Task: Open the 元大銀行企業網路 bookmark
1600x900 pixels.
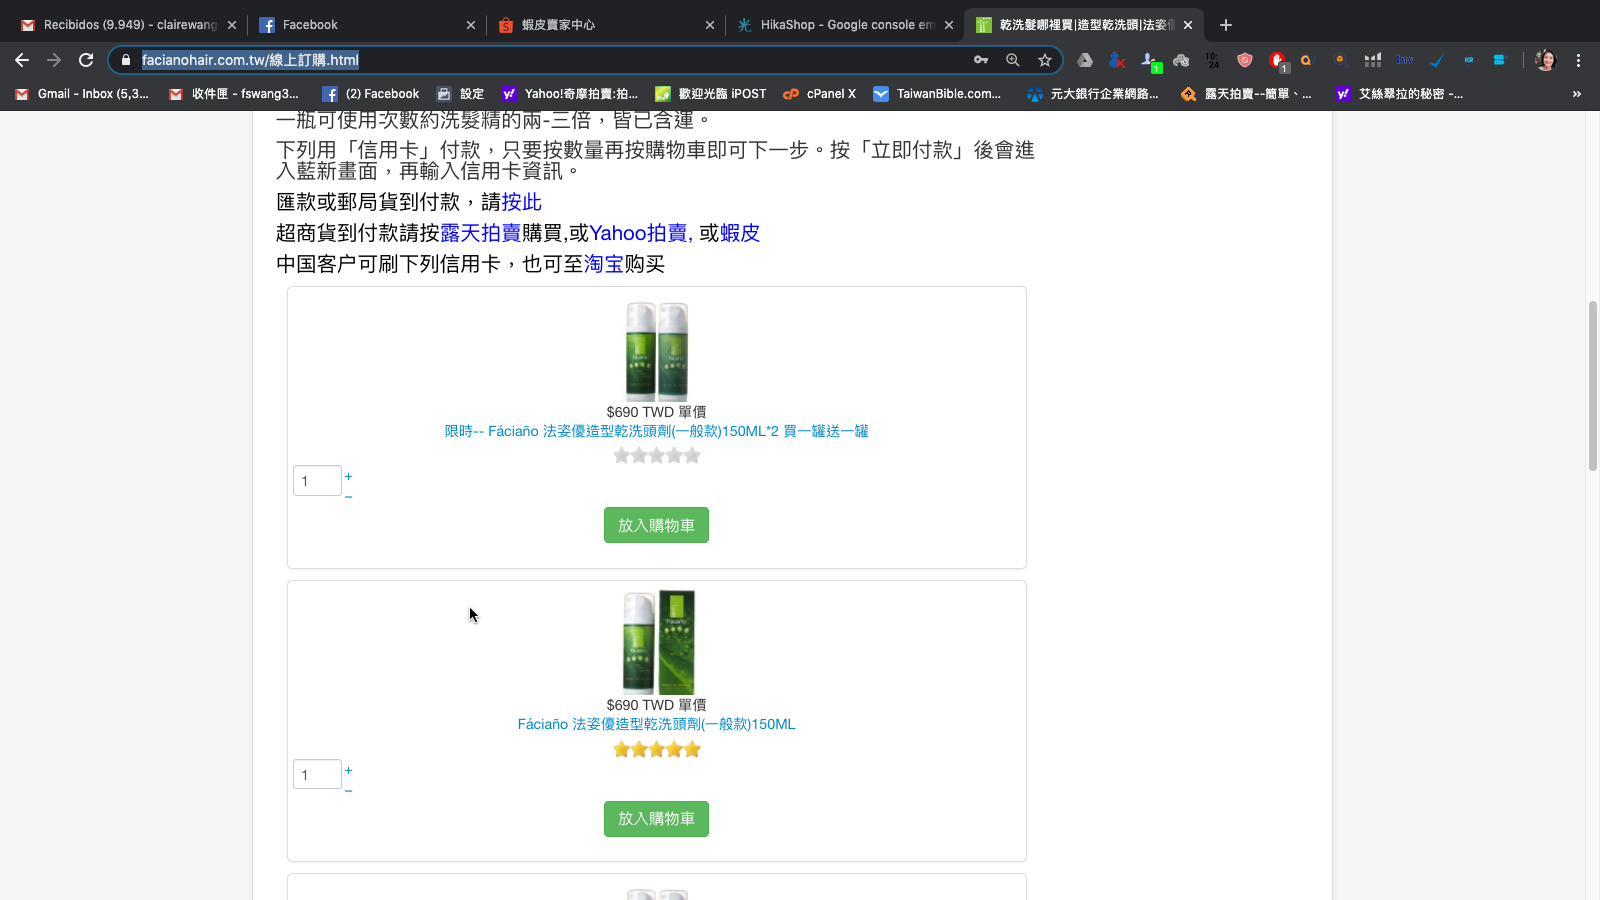Action: (x=1093, y=94)
